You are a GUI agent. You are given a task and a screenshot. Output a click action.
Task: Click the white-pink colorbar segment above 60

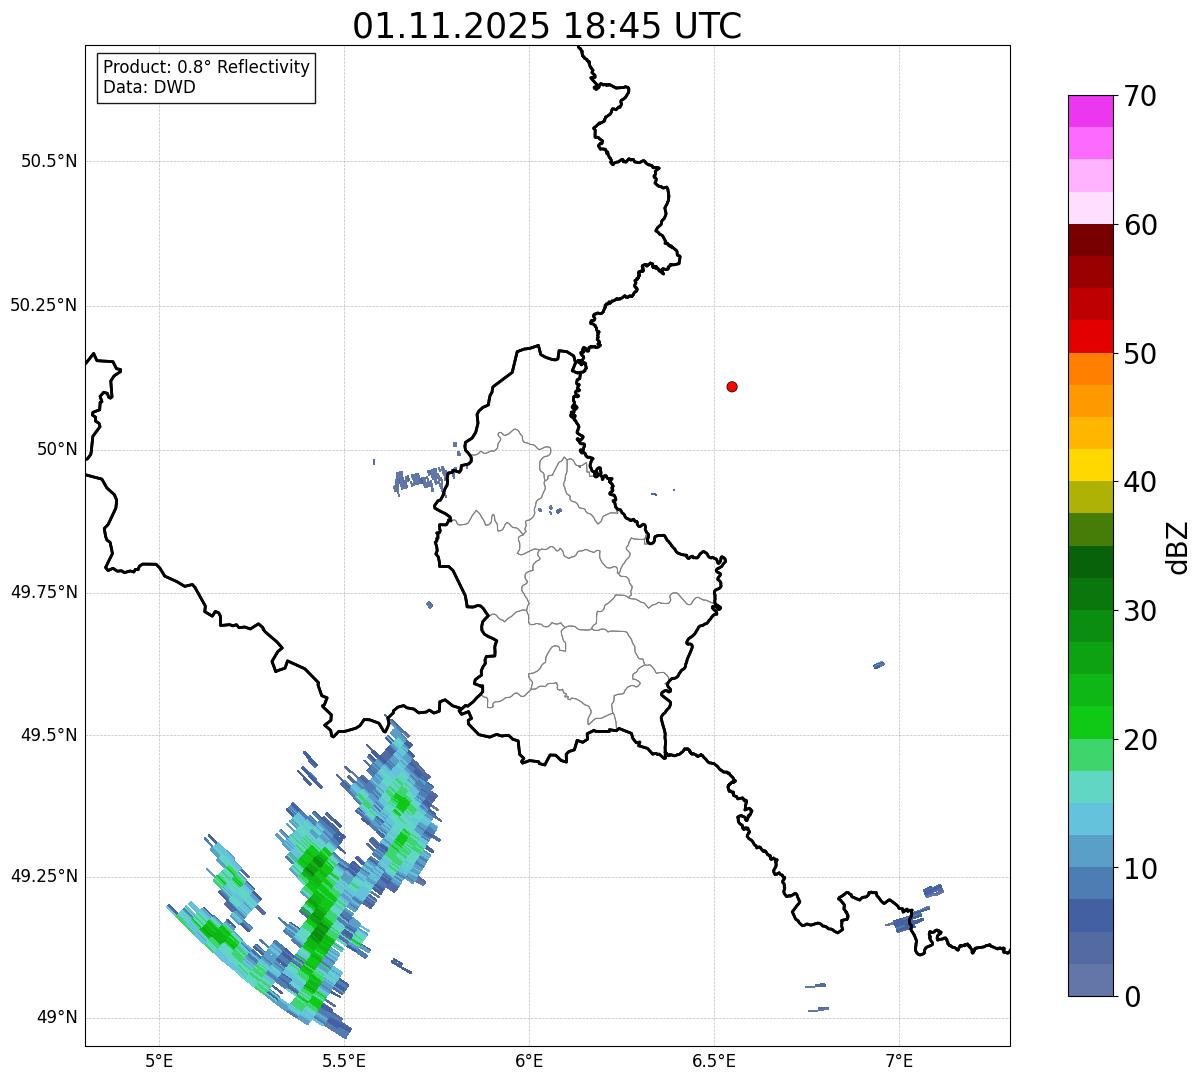point(1090,208)
